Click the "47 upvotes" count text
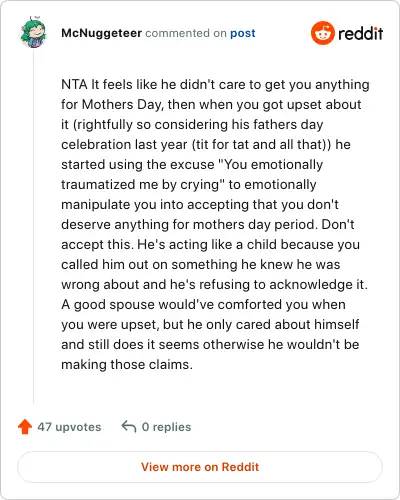Viewport: 400px width, 500px height. pyautogui.click(x=69, y=427)
